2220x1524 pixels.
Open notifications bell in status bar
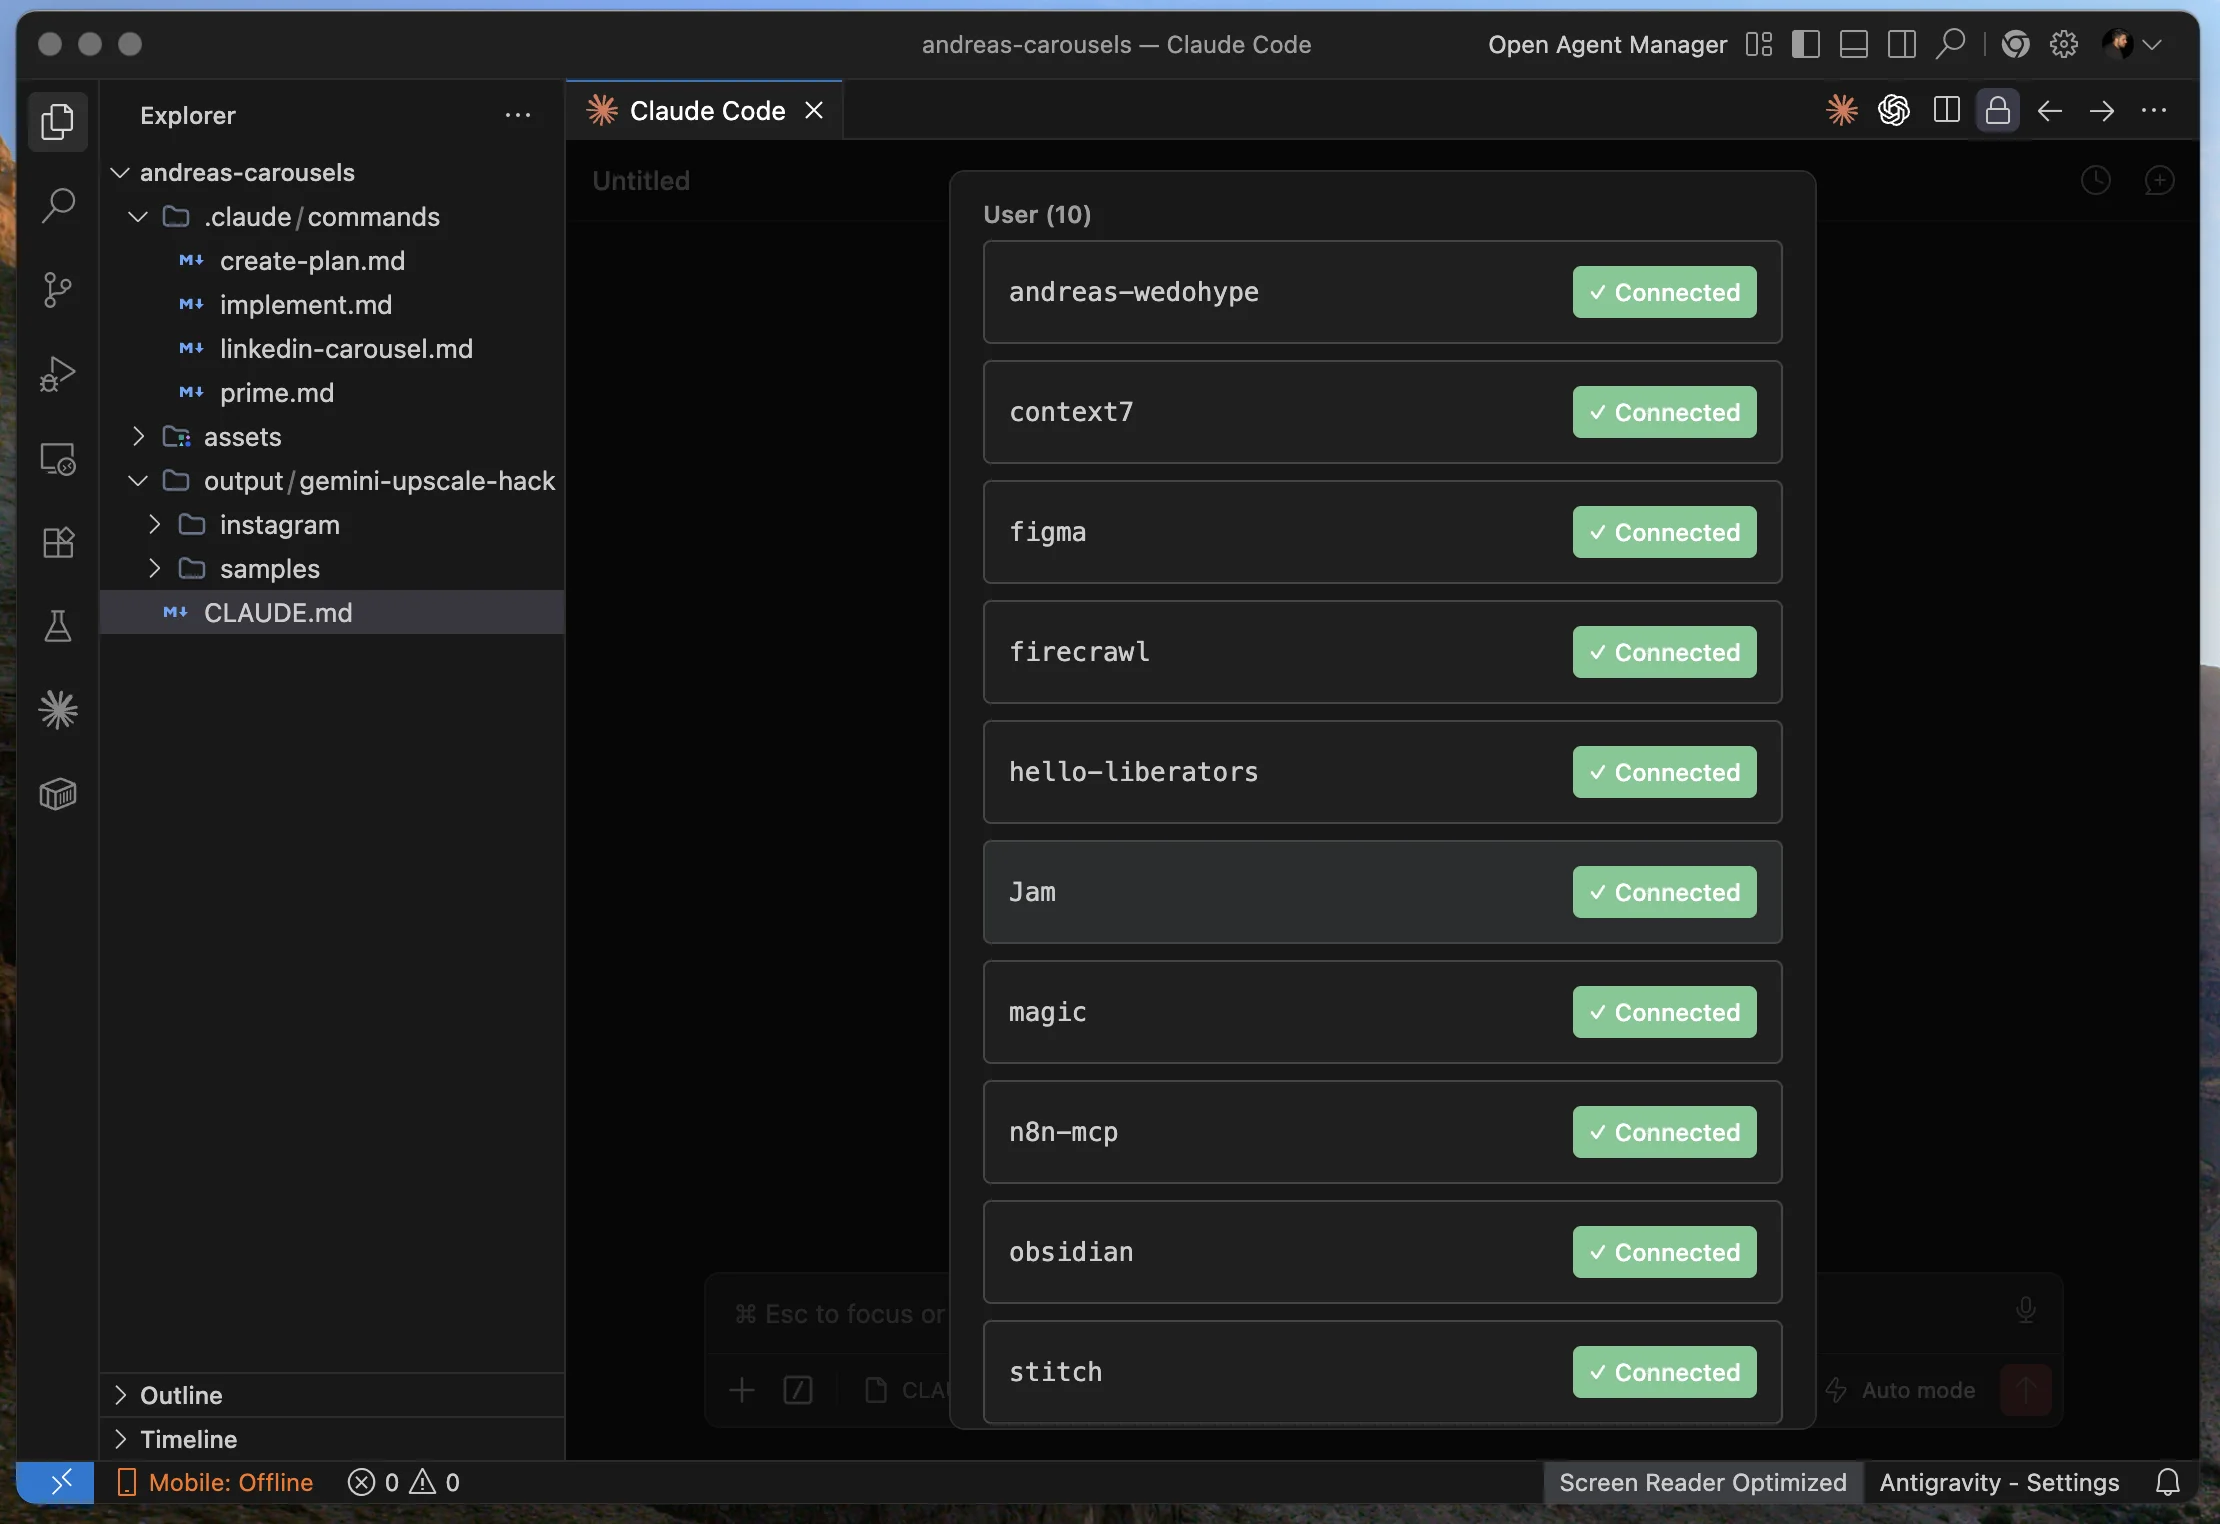2167,1482
